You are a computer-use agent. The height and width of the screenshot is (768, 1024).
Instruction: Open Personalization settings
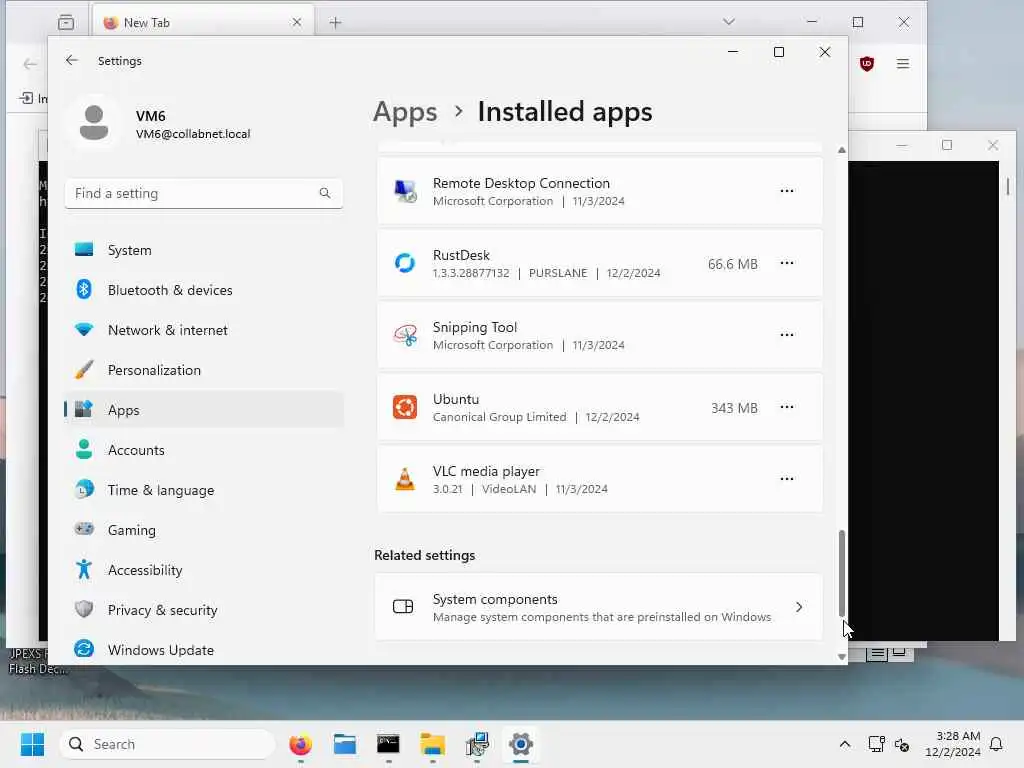point(204,370)
